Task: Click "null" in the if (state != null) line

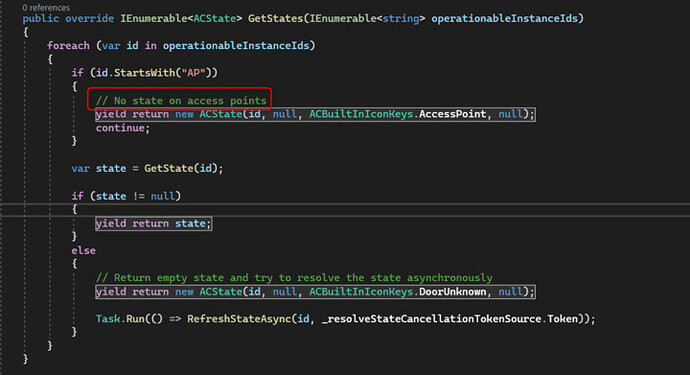Action: 163,196
